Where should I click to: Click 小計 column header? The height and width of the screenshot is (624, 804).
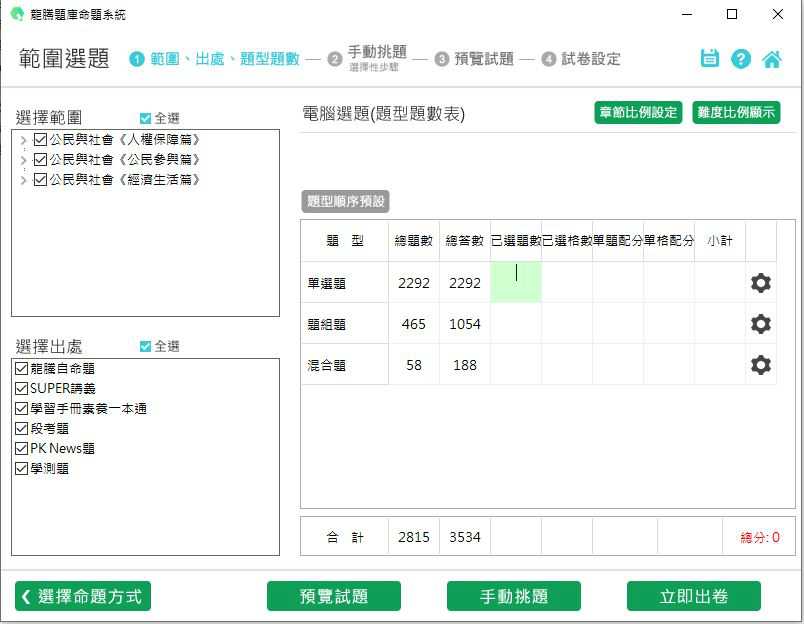(x=720, y=240)
